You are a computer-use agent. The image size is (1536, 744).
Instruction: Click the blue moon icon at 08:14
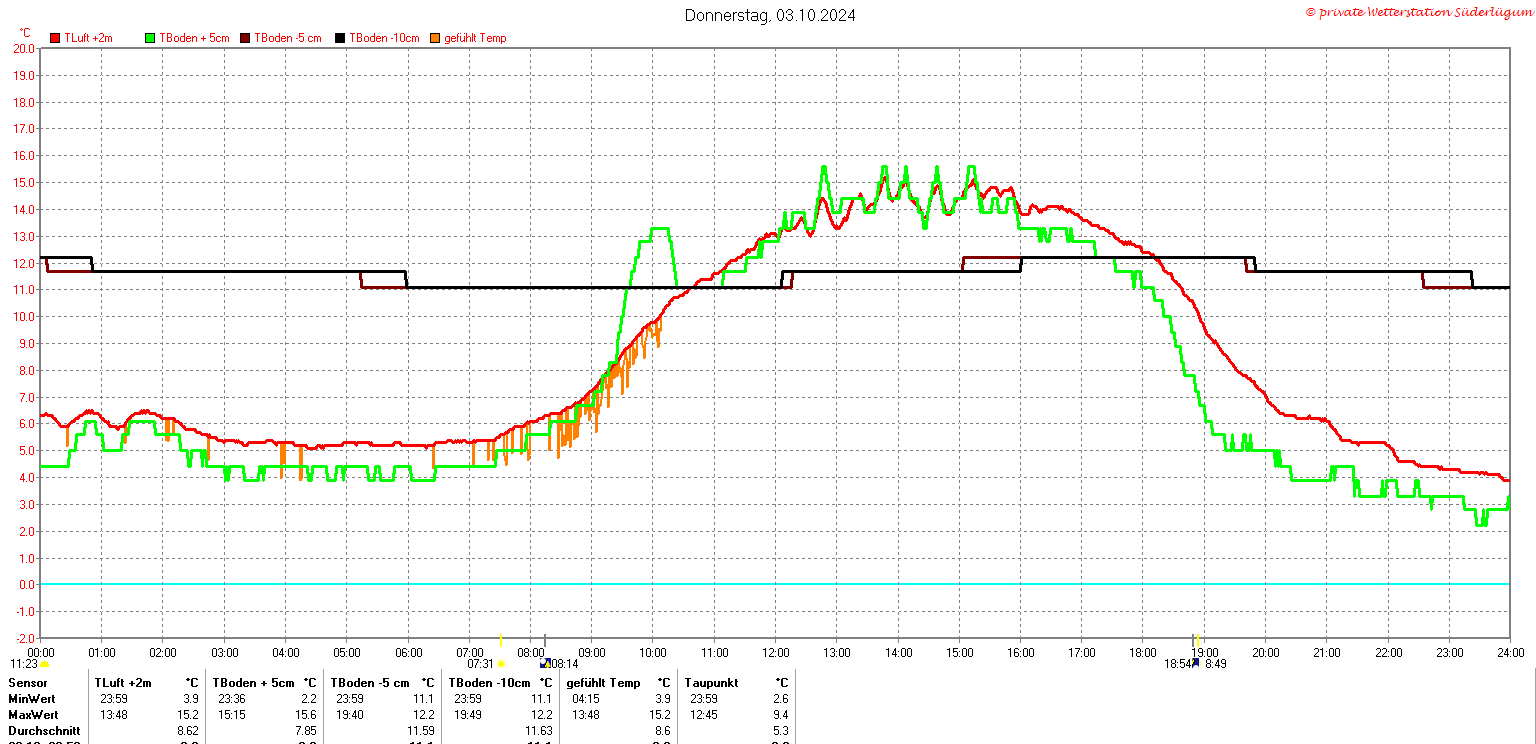point(545,663)
